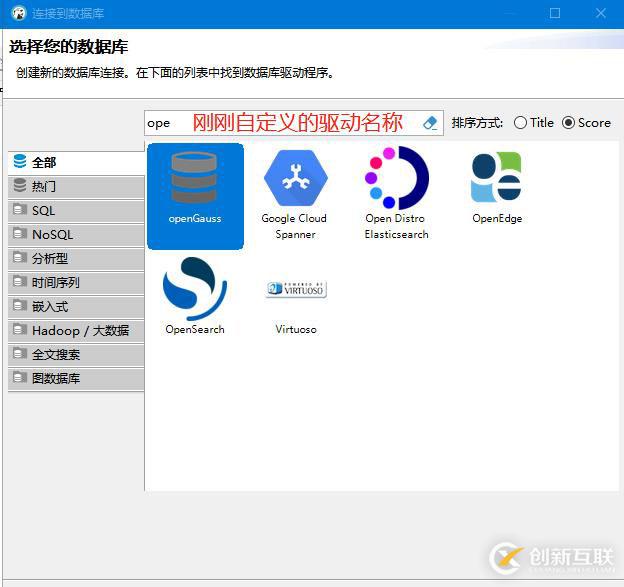Image resolution: width=624 pixels, height=587 pixels.
Task: Open the 全文搜索 category
Action: [76, 354]
